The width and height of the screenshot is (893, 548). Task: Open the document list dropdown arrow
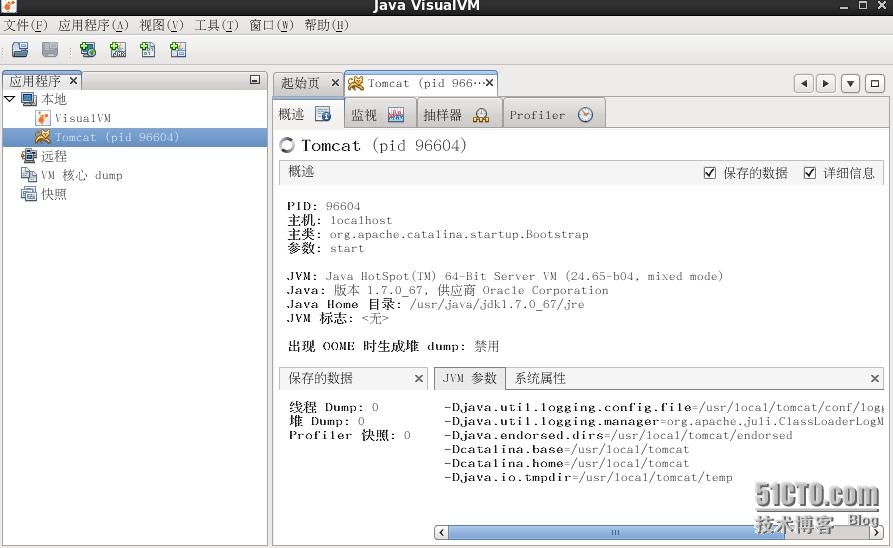click(x=850, y=84)
